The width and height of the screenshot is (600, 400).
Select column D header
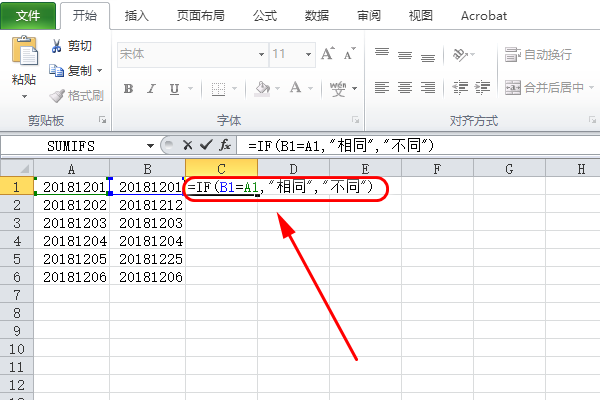click(x=293, y=168)
